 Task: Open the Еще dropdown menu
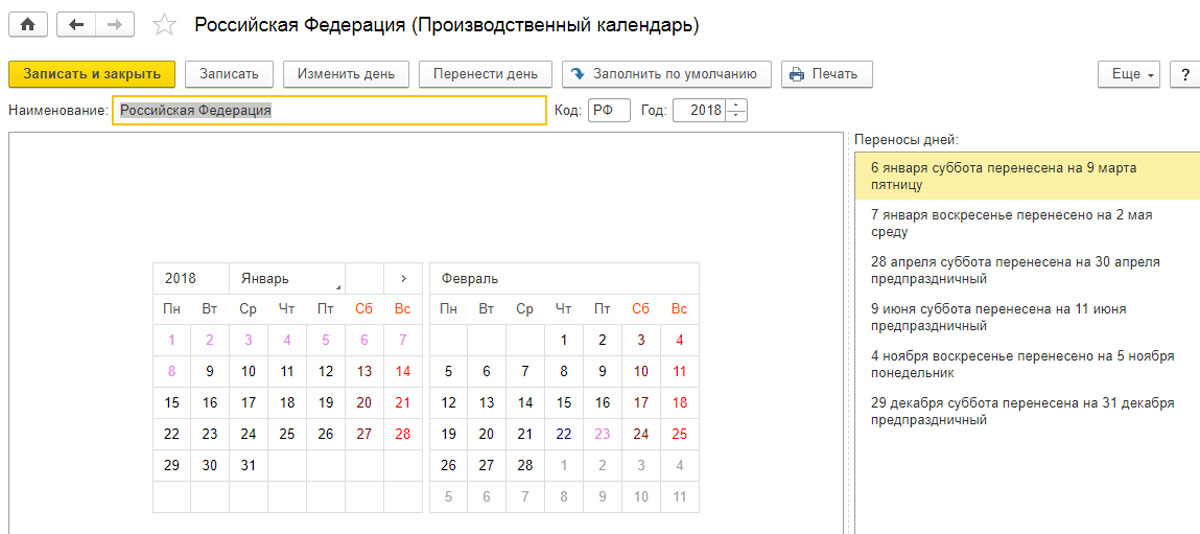click(1132, 74)
